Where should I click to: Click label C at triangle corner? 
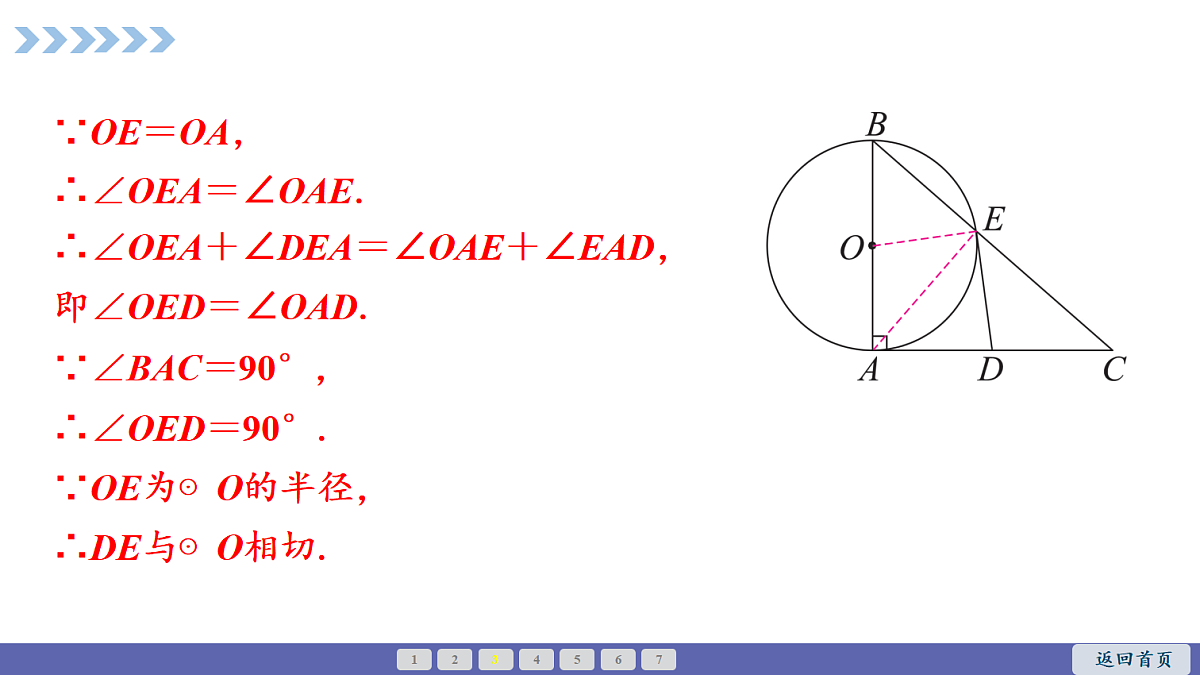pyautogui.click(x=1114, y=370)
